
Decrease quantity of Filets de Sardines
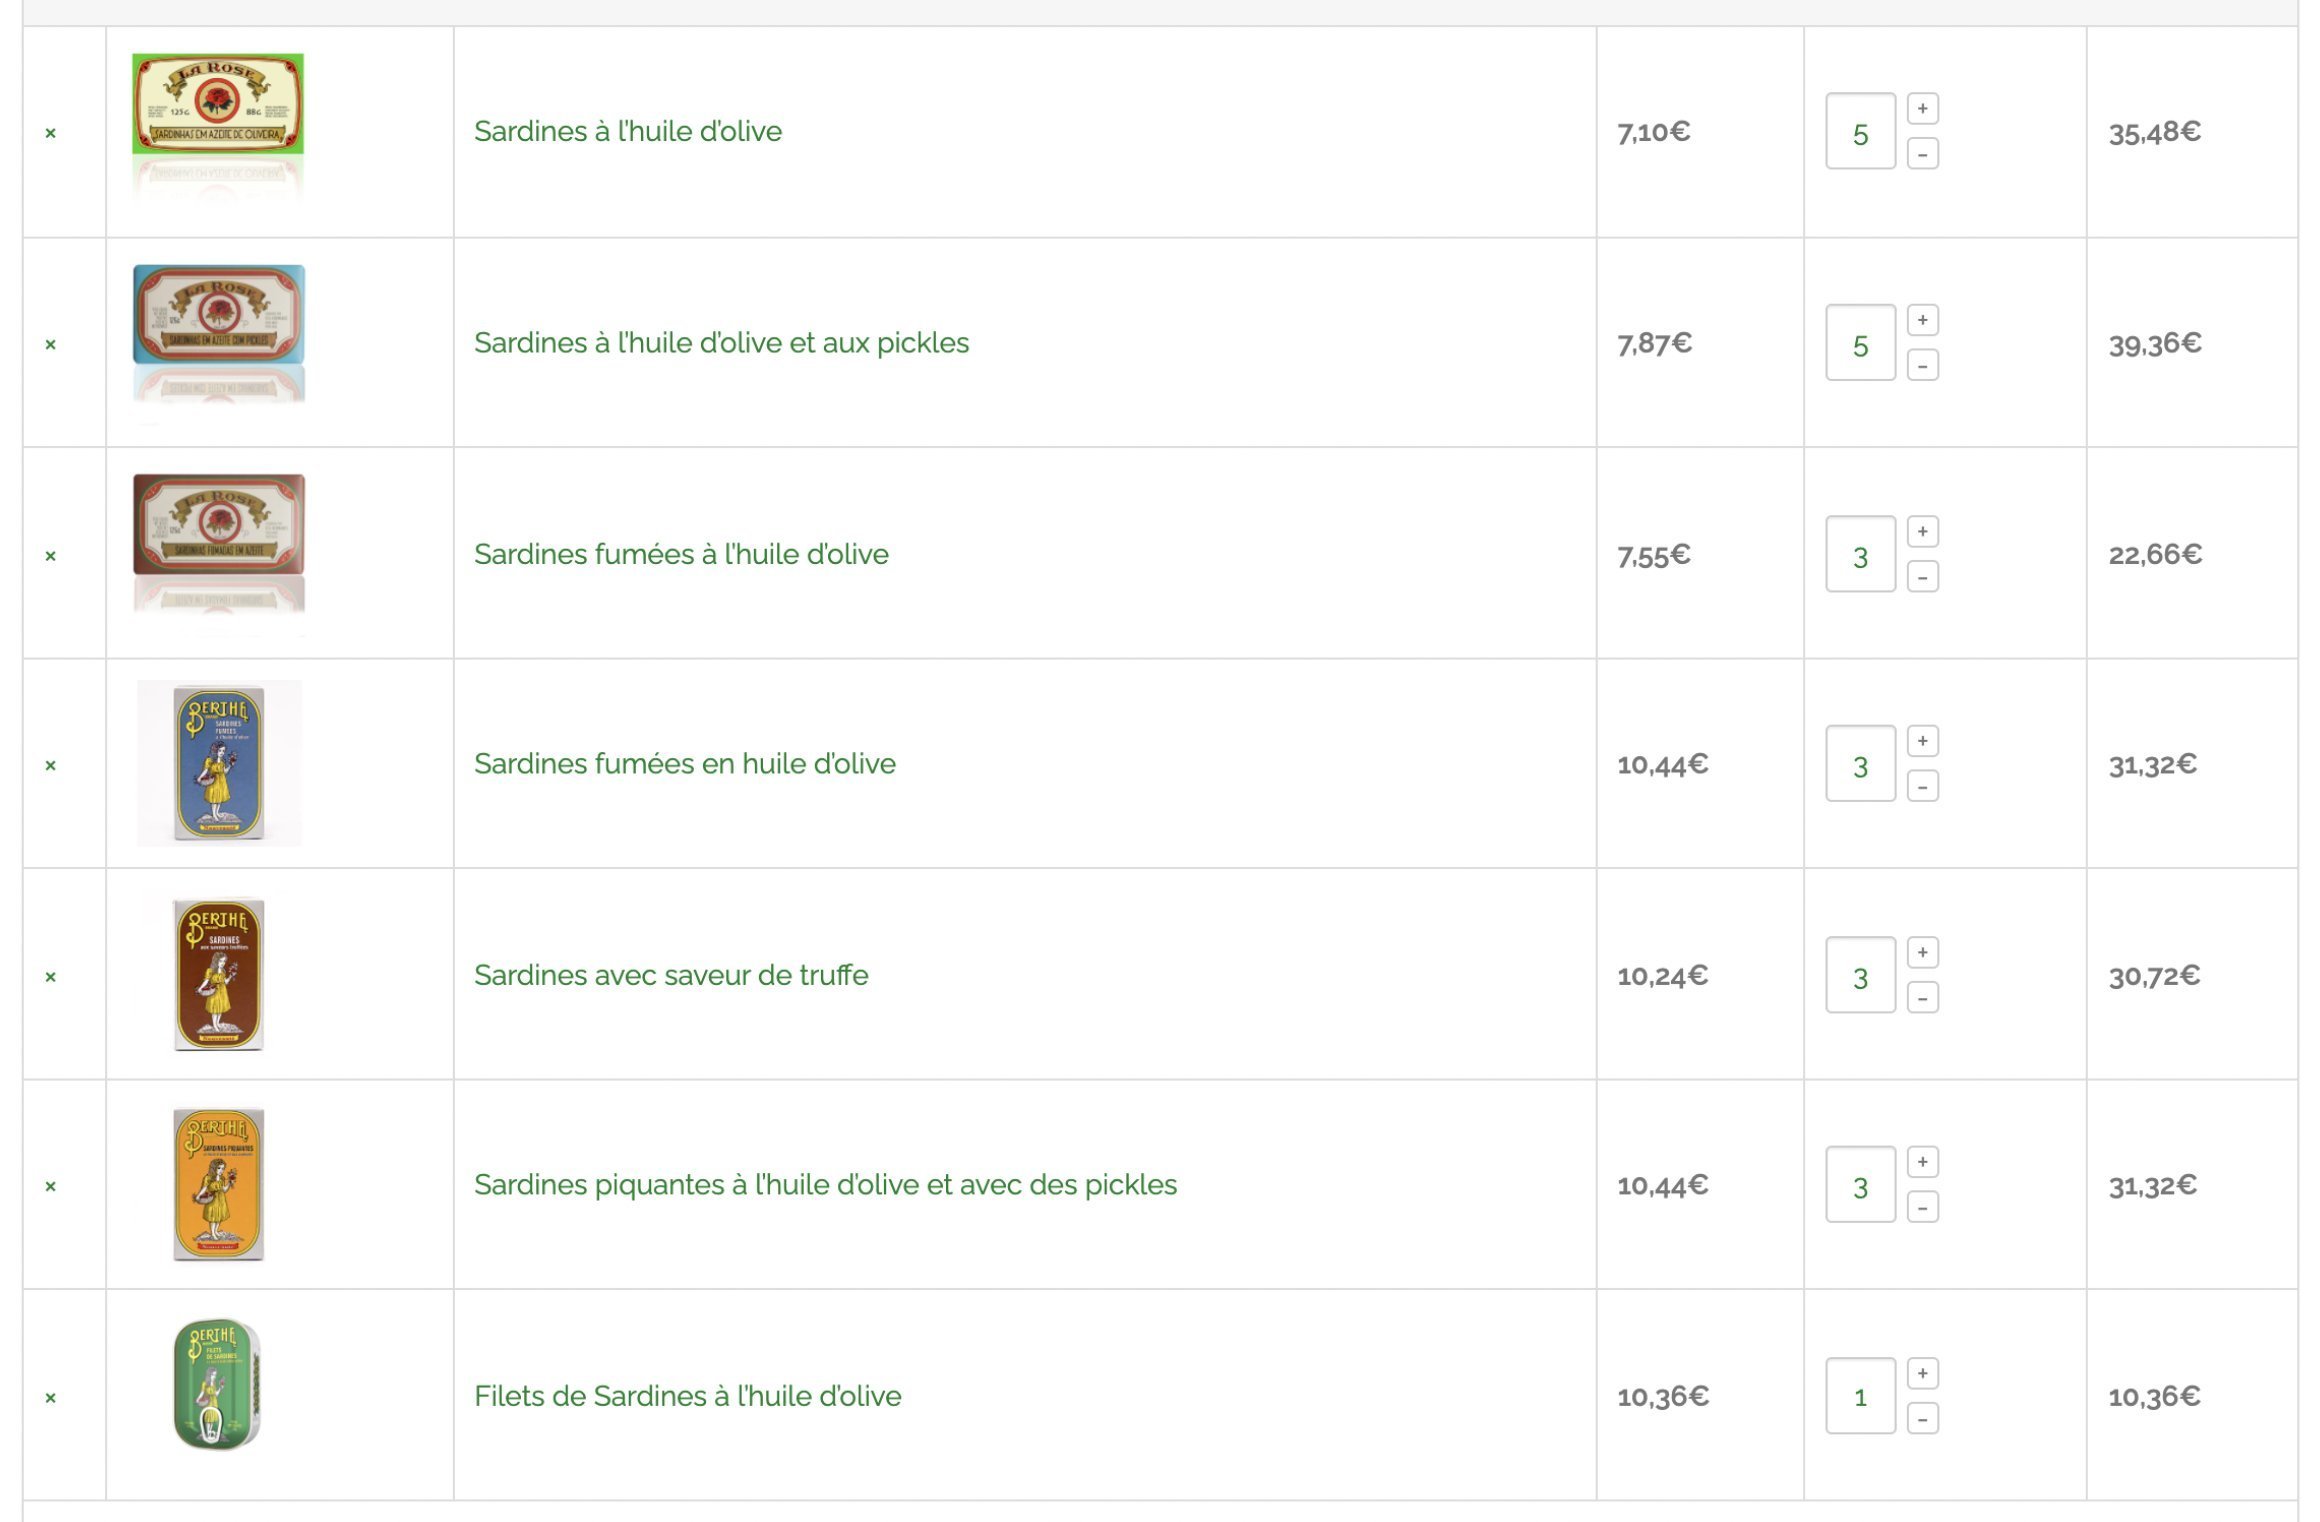click(1922, 1419)
